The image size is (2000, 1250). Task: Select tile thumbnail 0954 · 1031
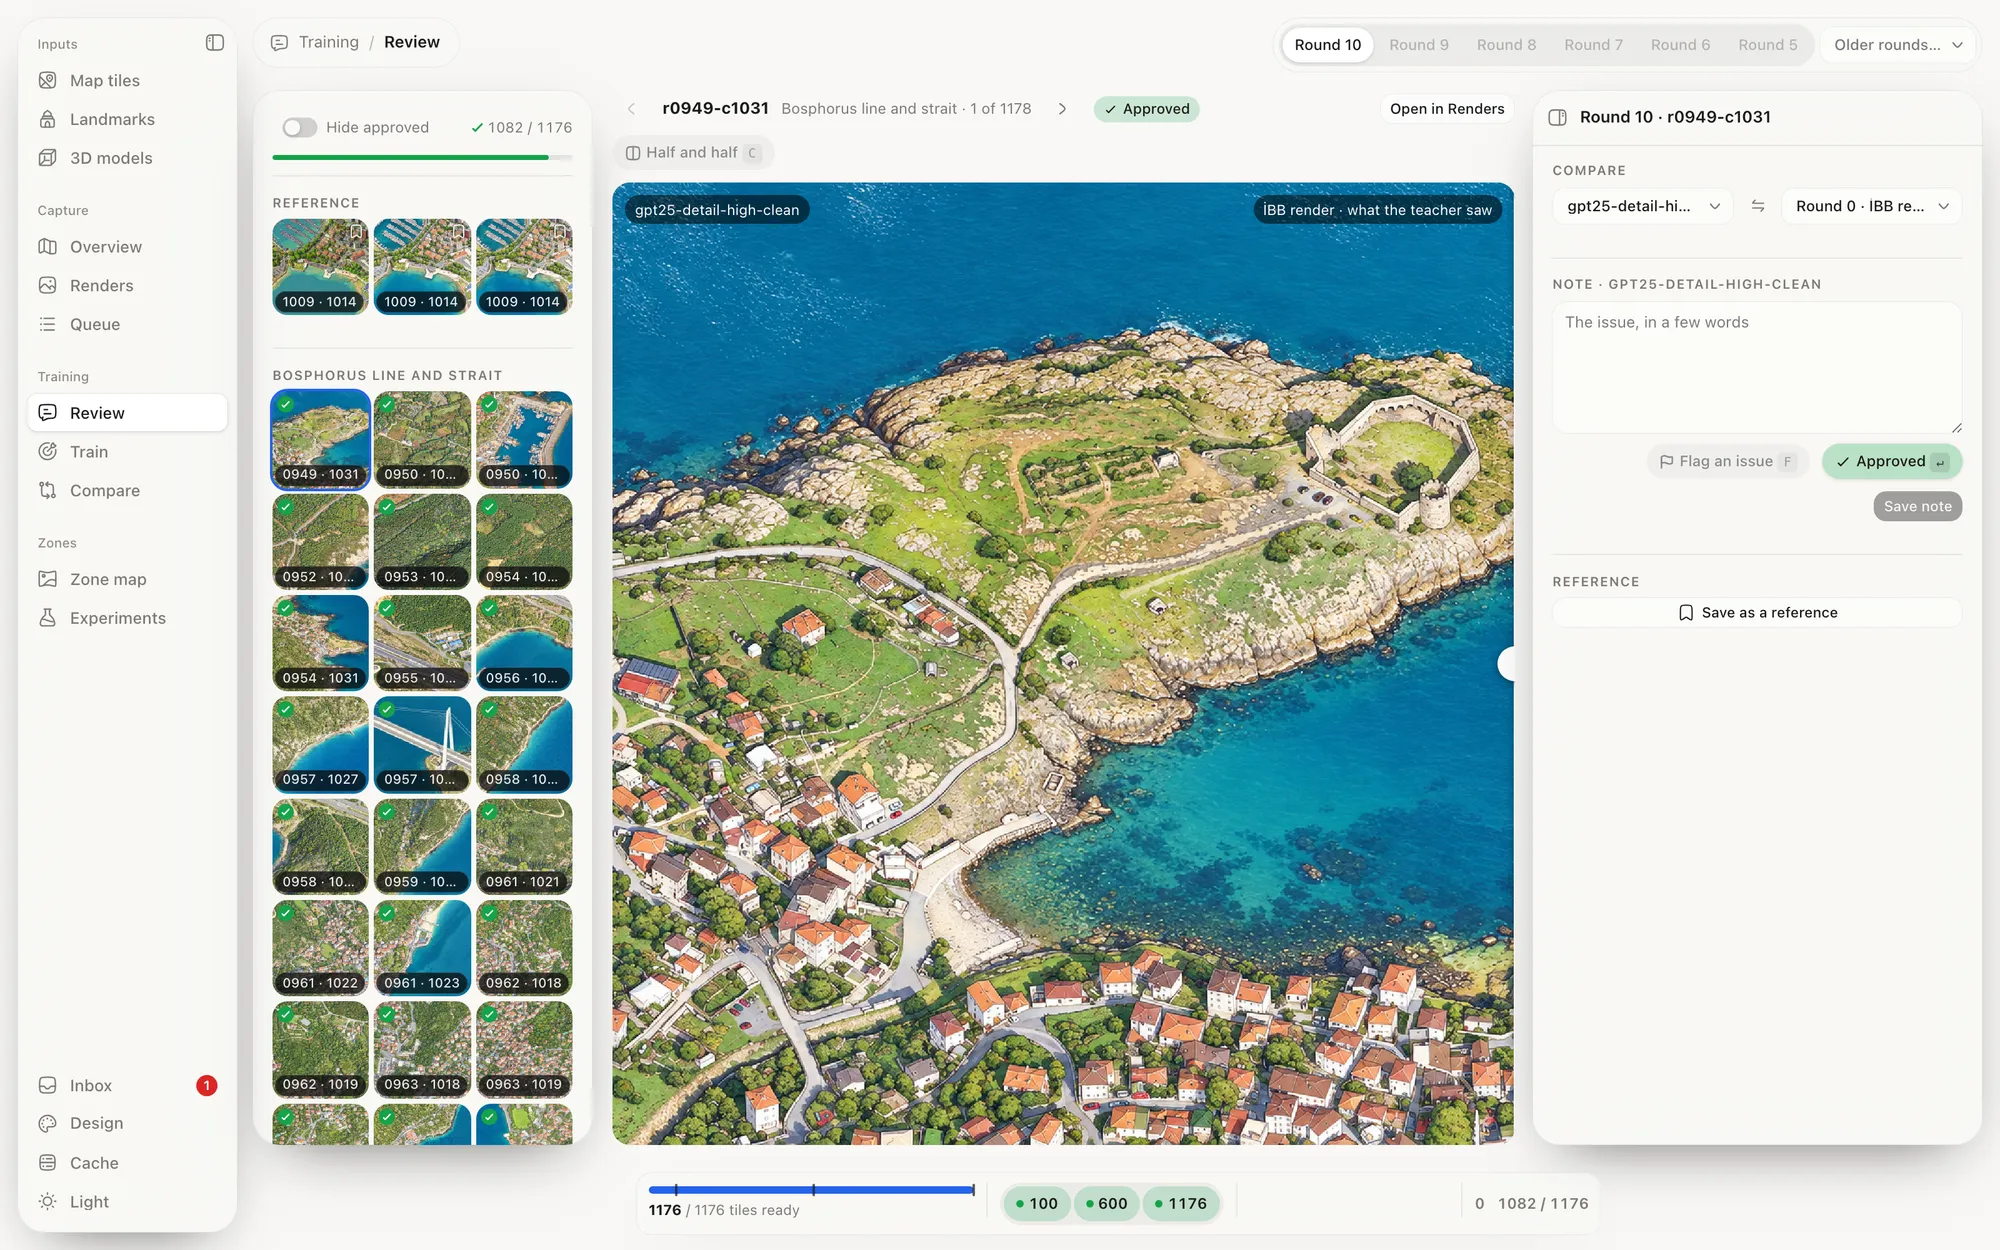coord(320,643)
